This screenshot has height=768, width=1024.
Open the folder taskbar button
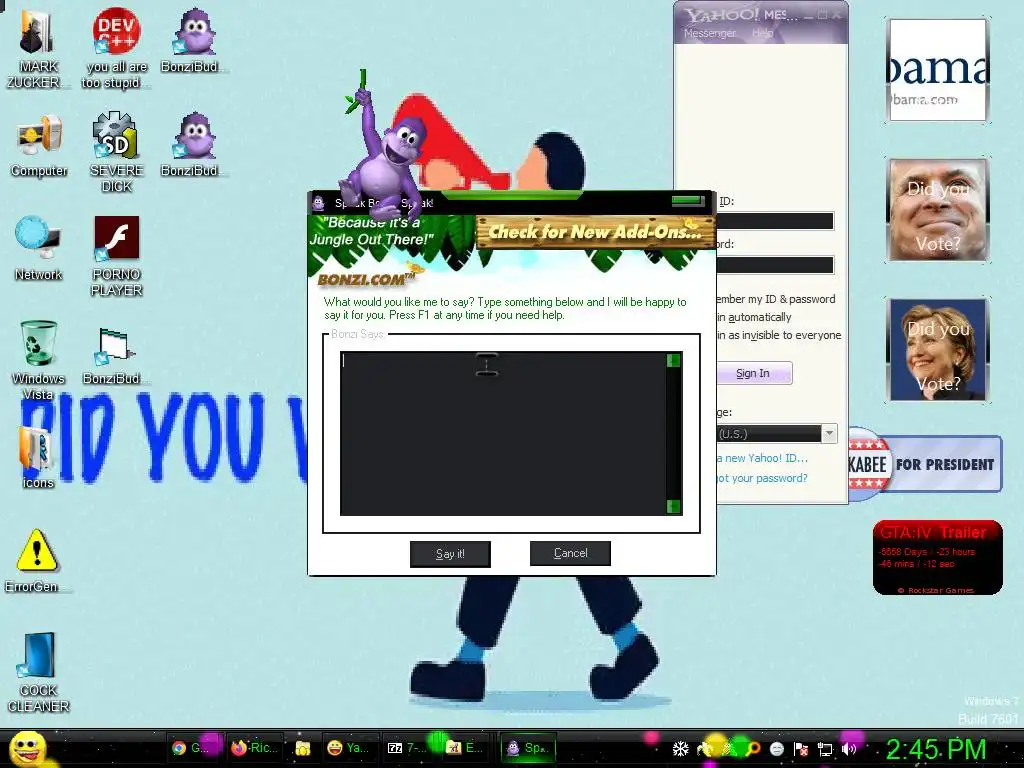[x=302, y=748]
